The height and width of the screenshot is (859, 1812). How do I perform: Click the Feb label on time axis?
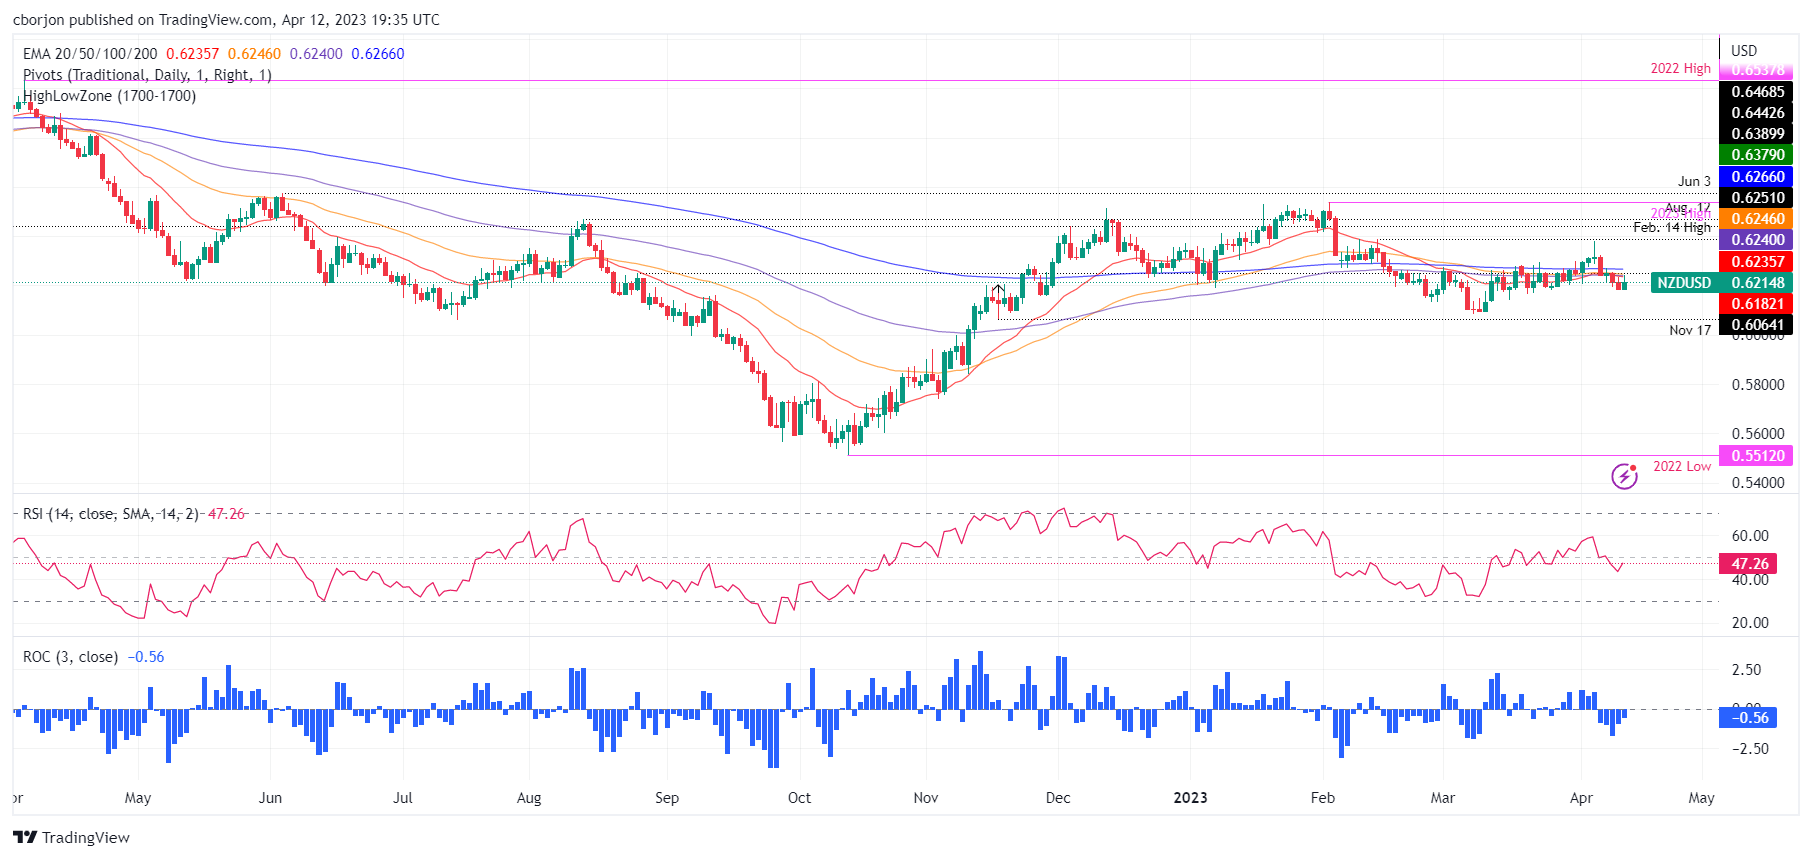(x=1323, y=798)
